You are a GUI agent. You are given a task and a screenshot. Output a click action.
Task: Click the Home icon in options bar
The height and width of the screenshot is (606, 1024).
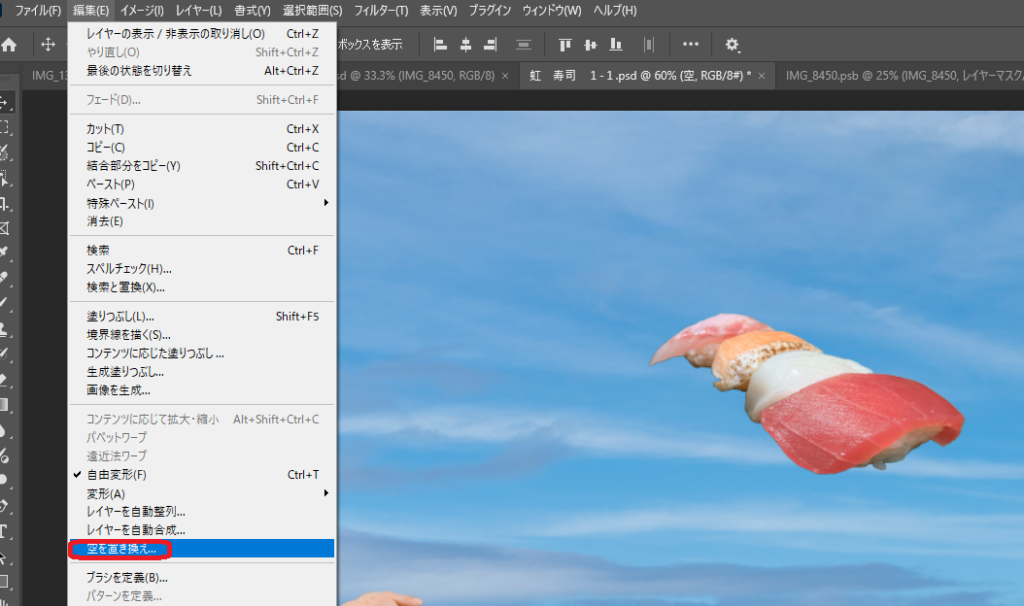click(10, 45)
